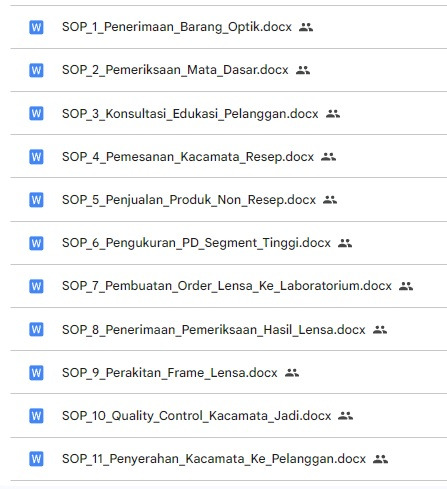
Task: Click Word icon of SOP_1_Penerimaan_Barang_Optik.docx
Action: tap(36, 27)
